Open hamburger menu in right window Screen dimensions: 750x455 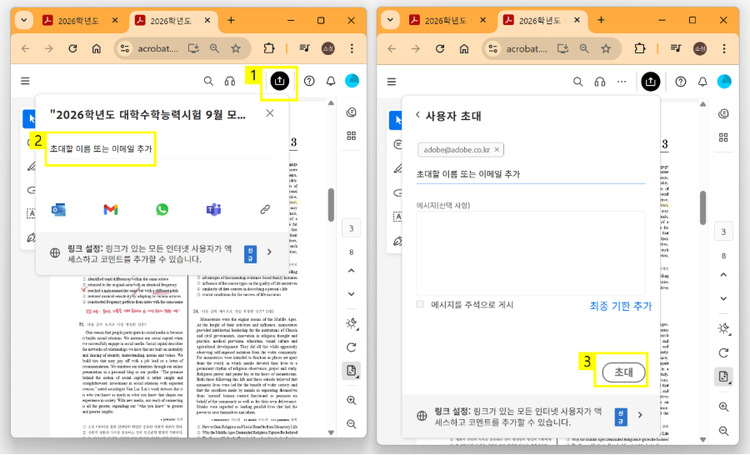pos(392,82)
